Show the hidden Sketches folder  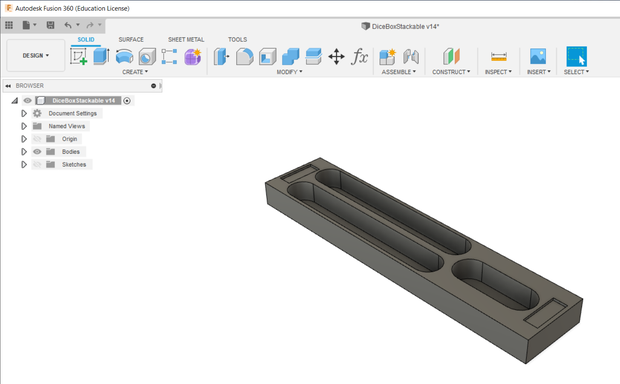coord(37,165)
